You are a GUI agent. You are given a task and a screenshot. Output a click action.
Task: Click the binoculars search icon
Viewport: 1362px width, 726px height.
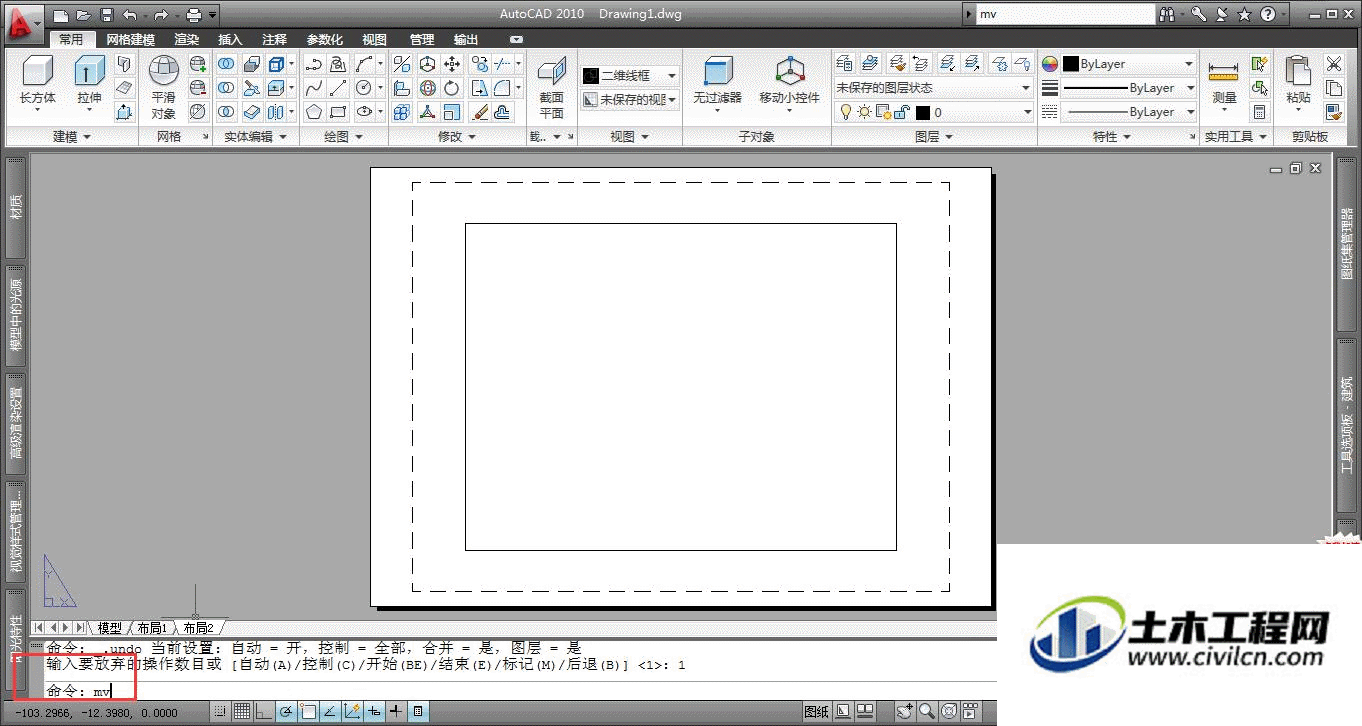[1166, 15]
